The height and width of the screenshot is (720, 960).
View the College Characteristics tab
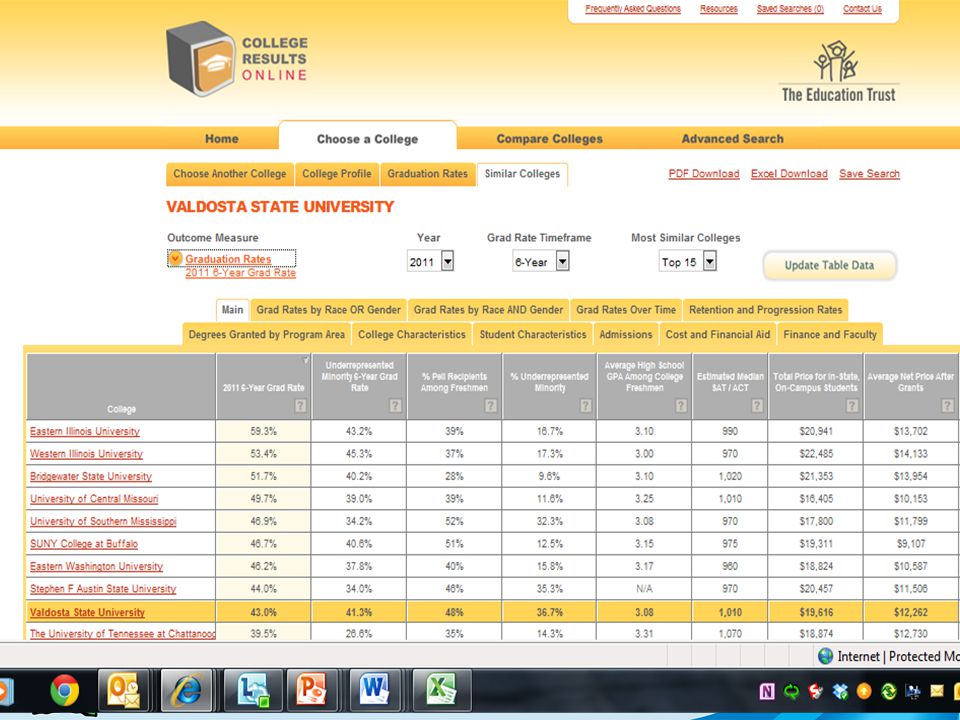pos(411,334)
